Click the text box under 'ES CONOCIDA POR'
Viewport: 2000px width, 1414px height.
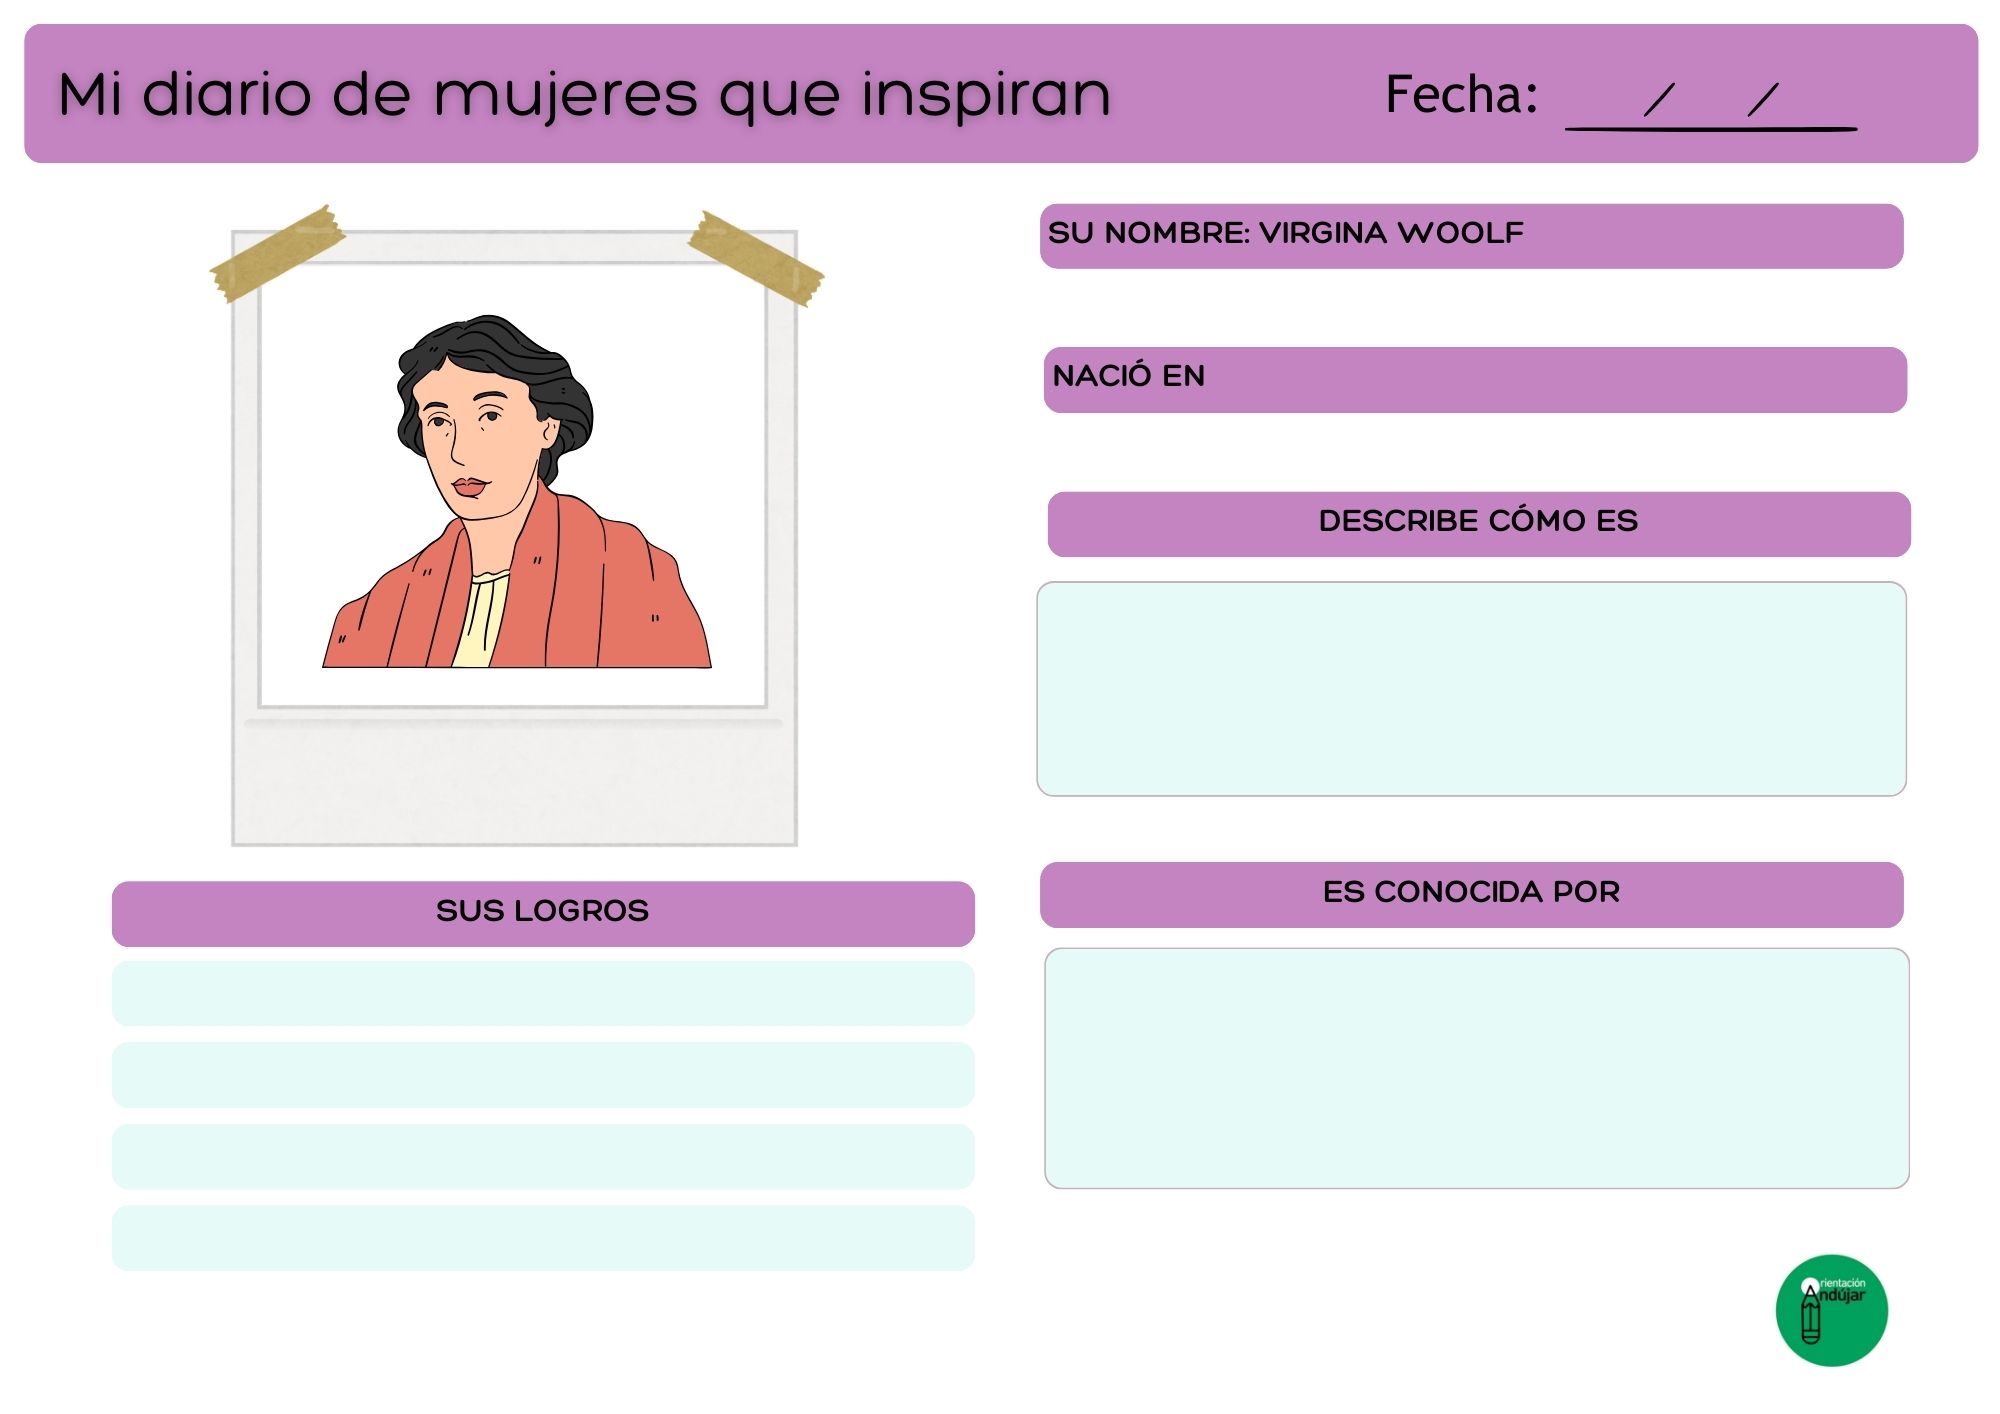[x=1476, y=1068]
